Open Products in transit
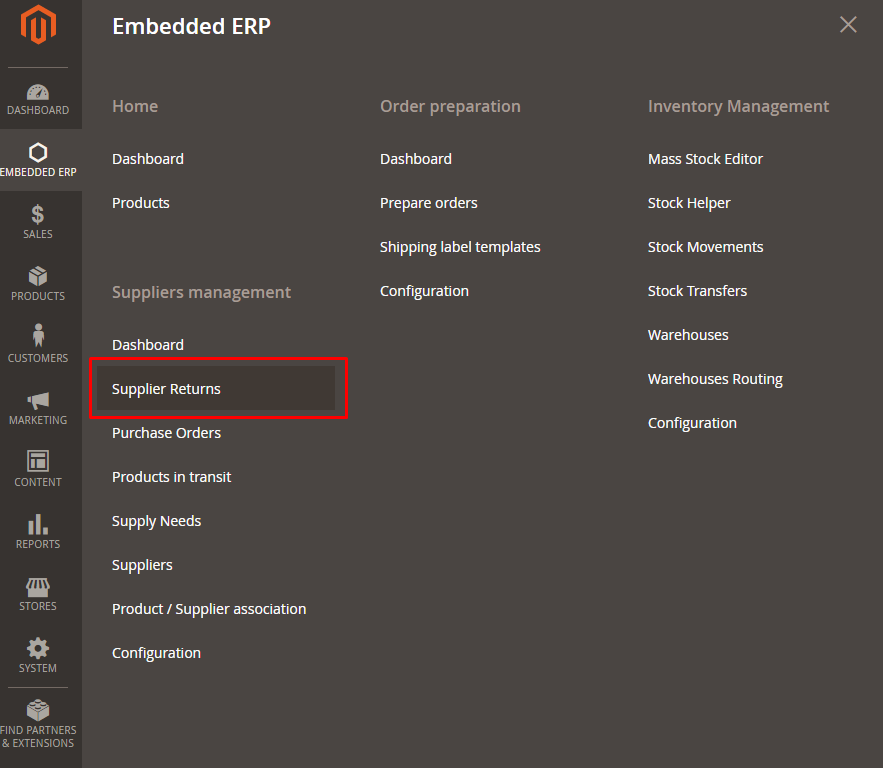The width and height of the screenshot is (883, 768). tap(171, 477)
